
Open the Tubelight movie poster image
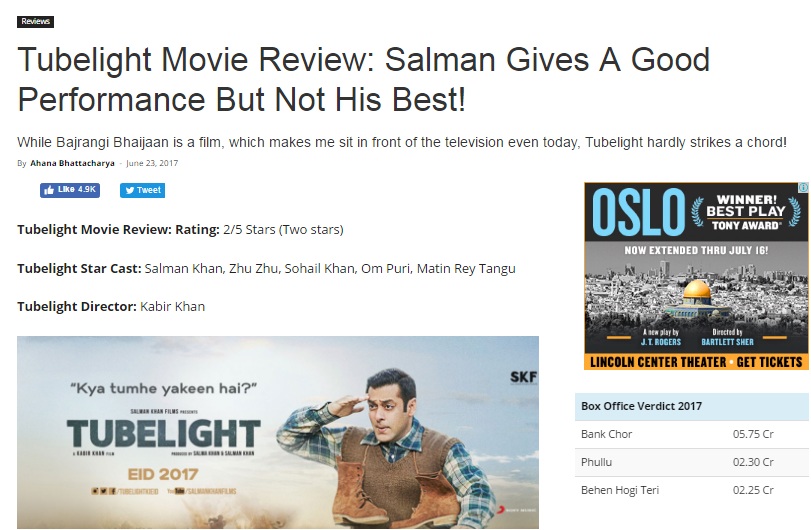point(278,432)
